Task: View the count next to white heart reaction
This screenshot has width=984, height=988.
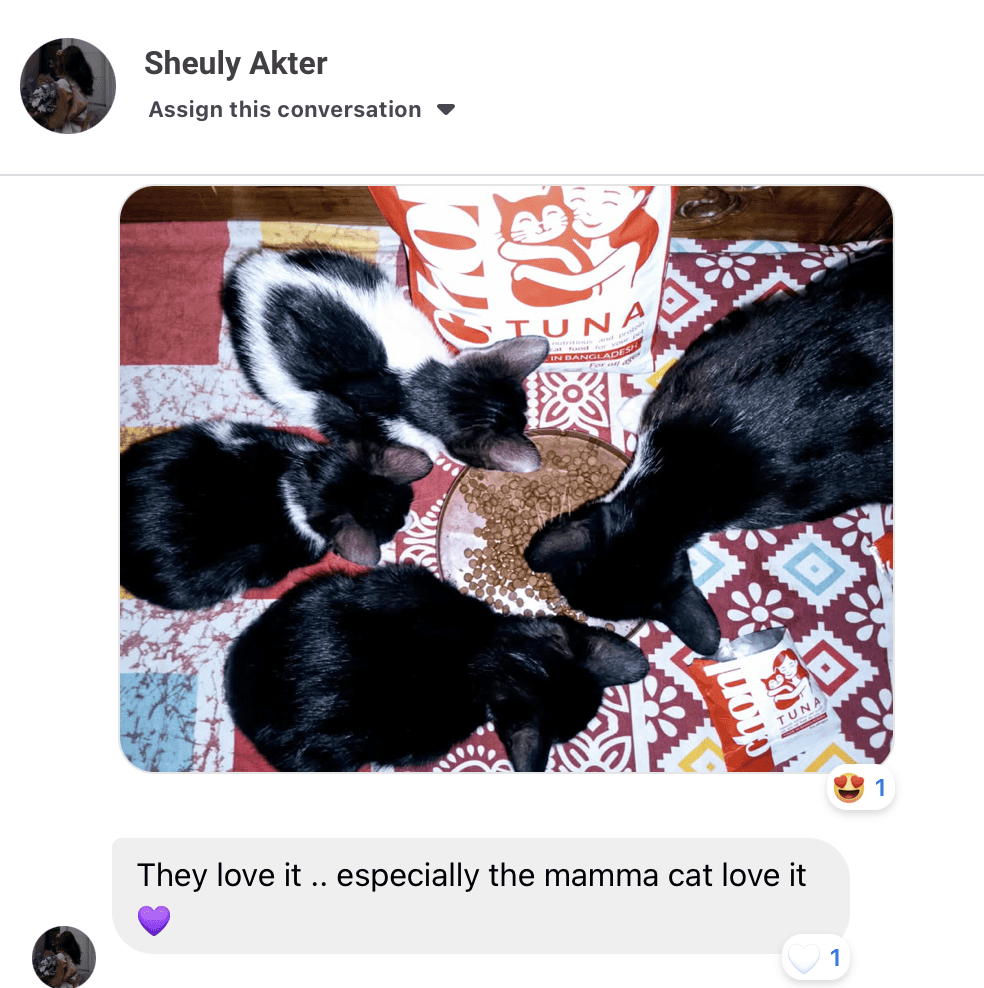Action: [835, 958]
